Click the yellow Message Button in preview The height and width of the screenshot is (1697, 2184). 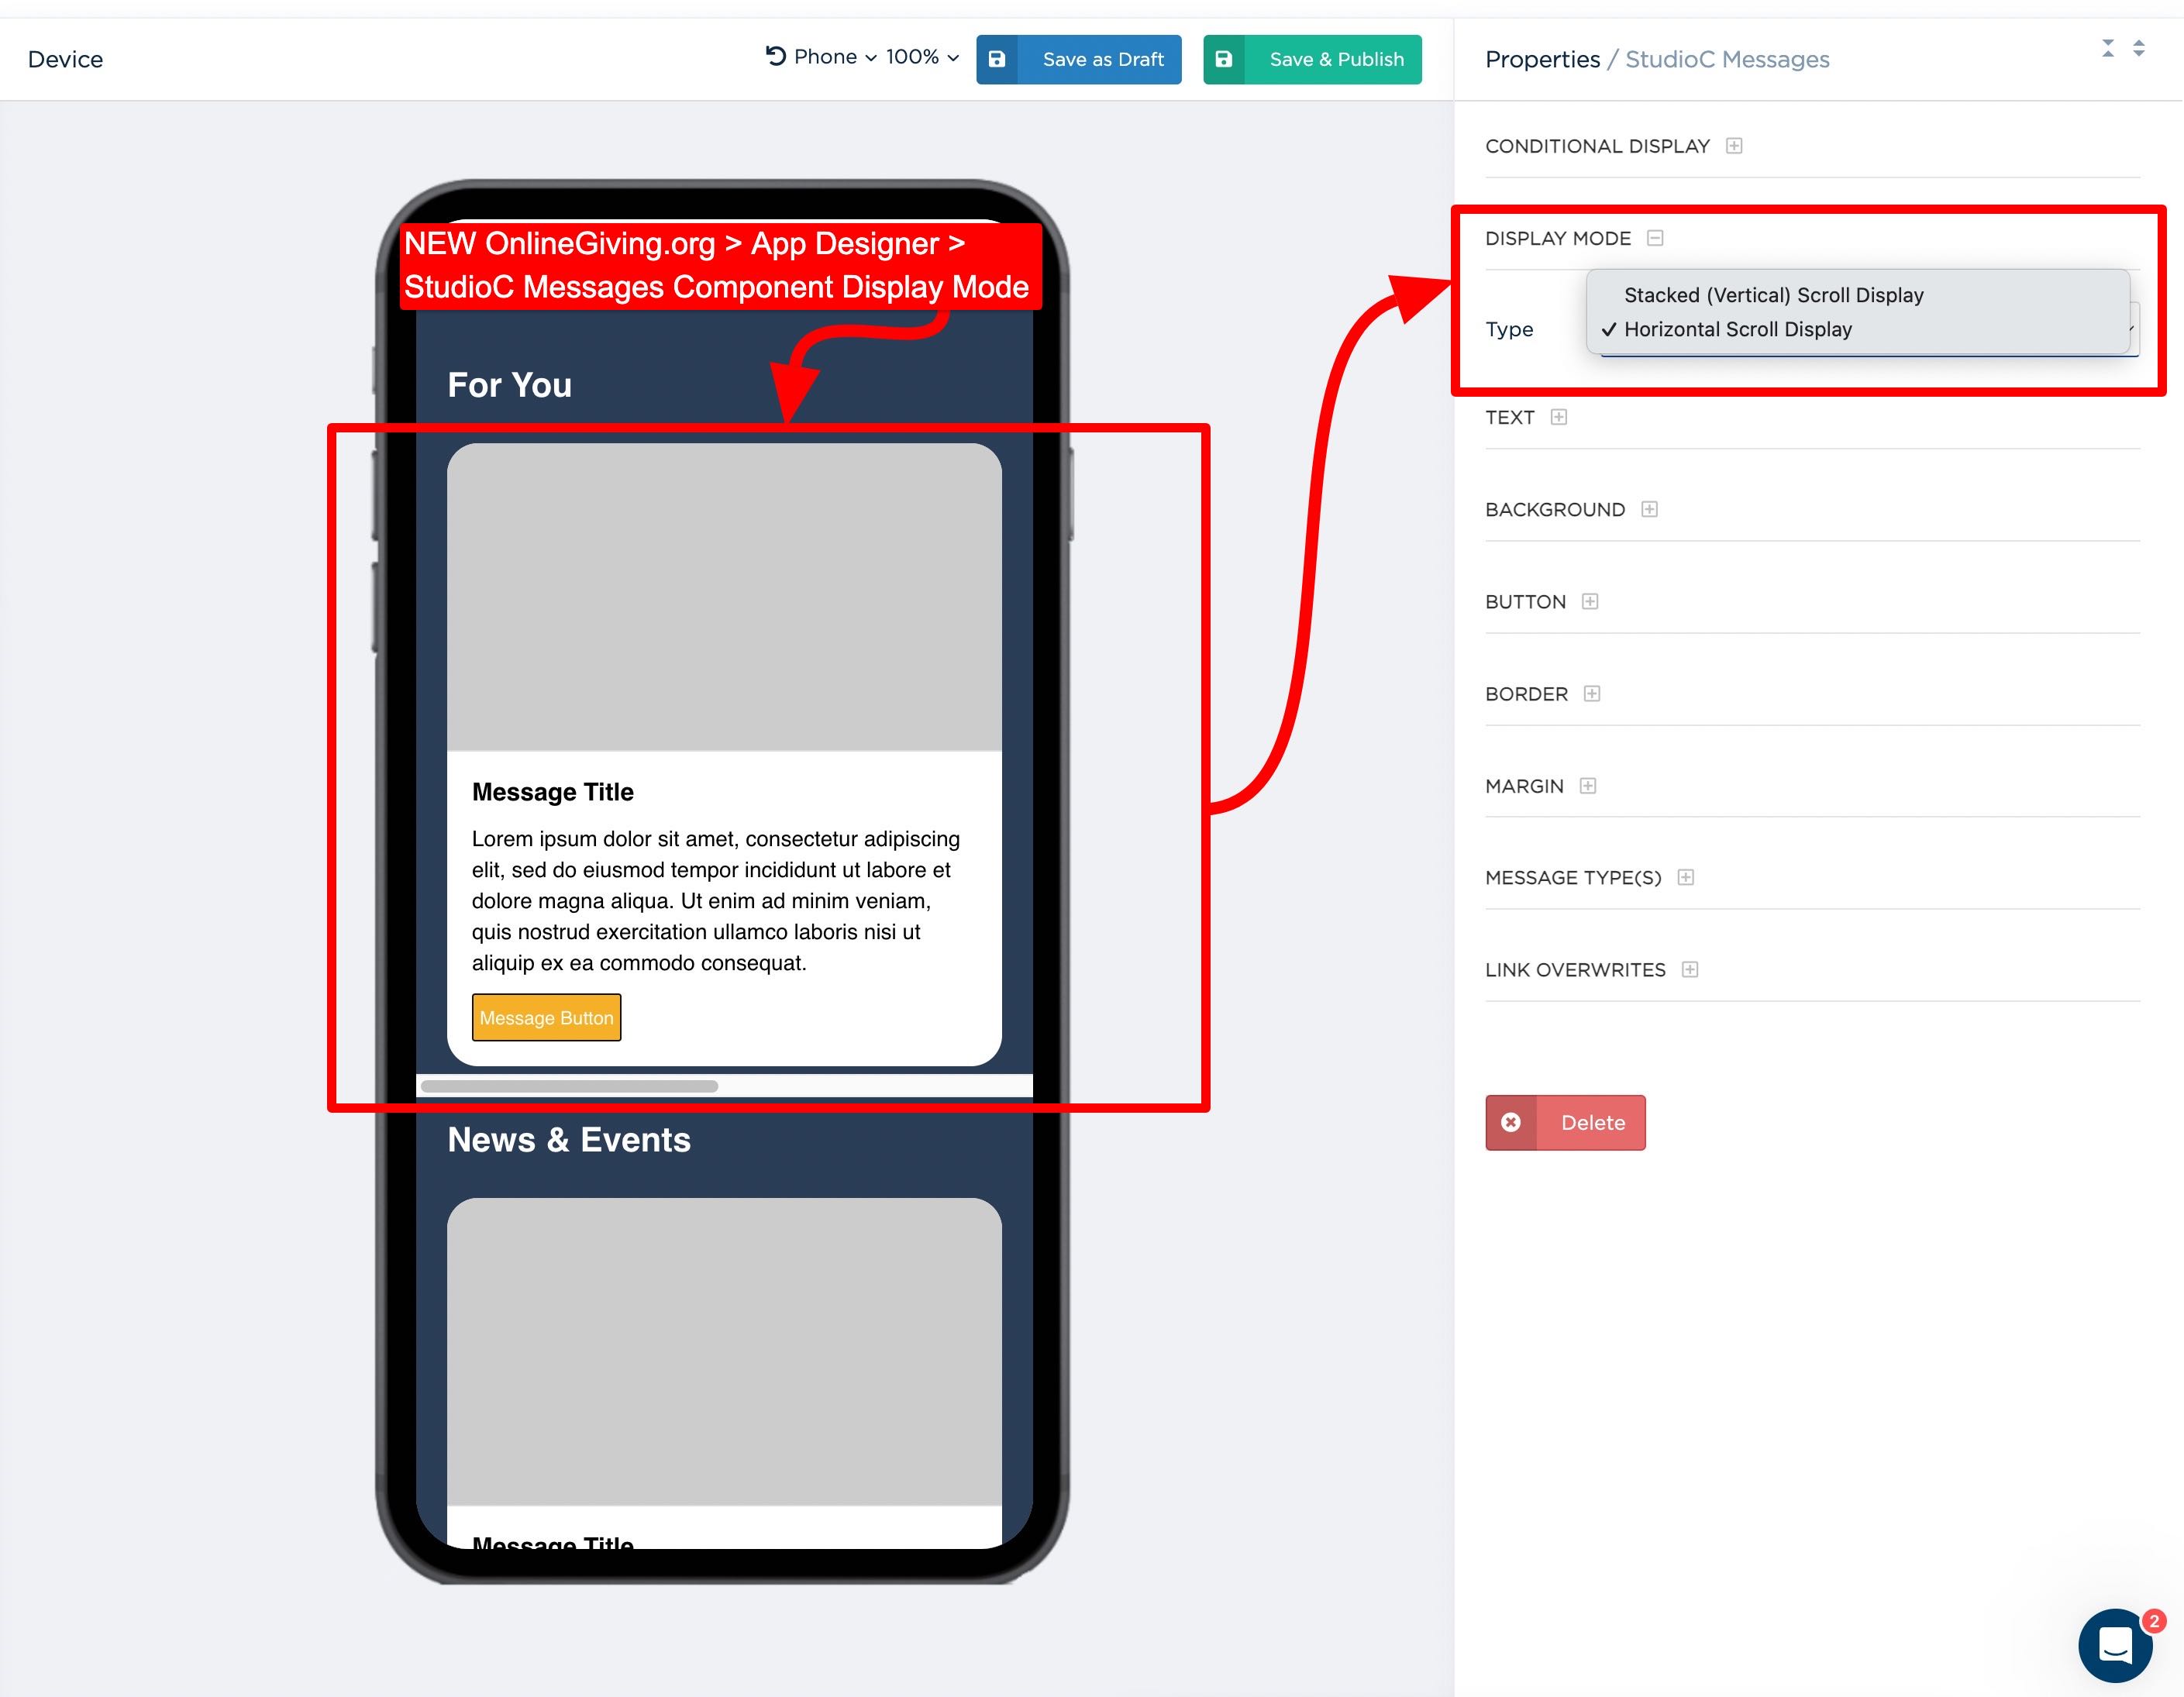547,1017
